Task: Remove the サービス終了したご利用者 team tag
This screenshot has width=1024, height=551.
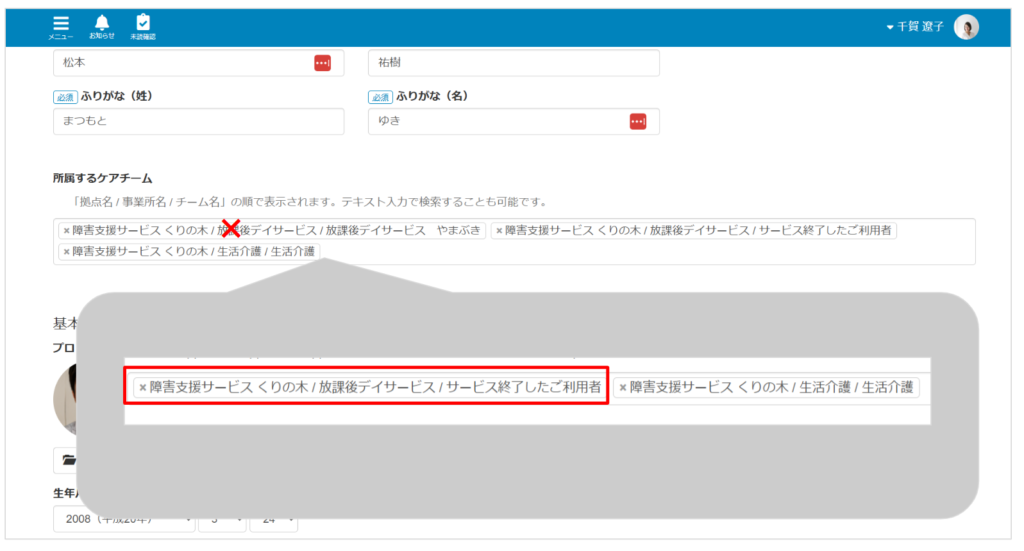Action: pos(500,231)
